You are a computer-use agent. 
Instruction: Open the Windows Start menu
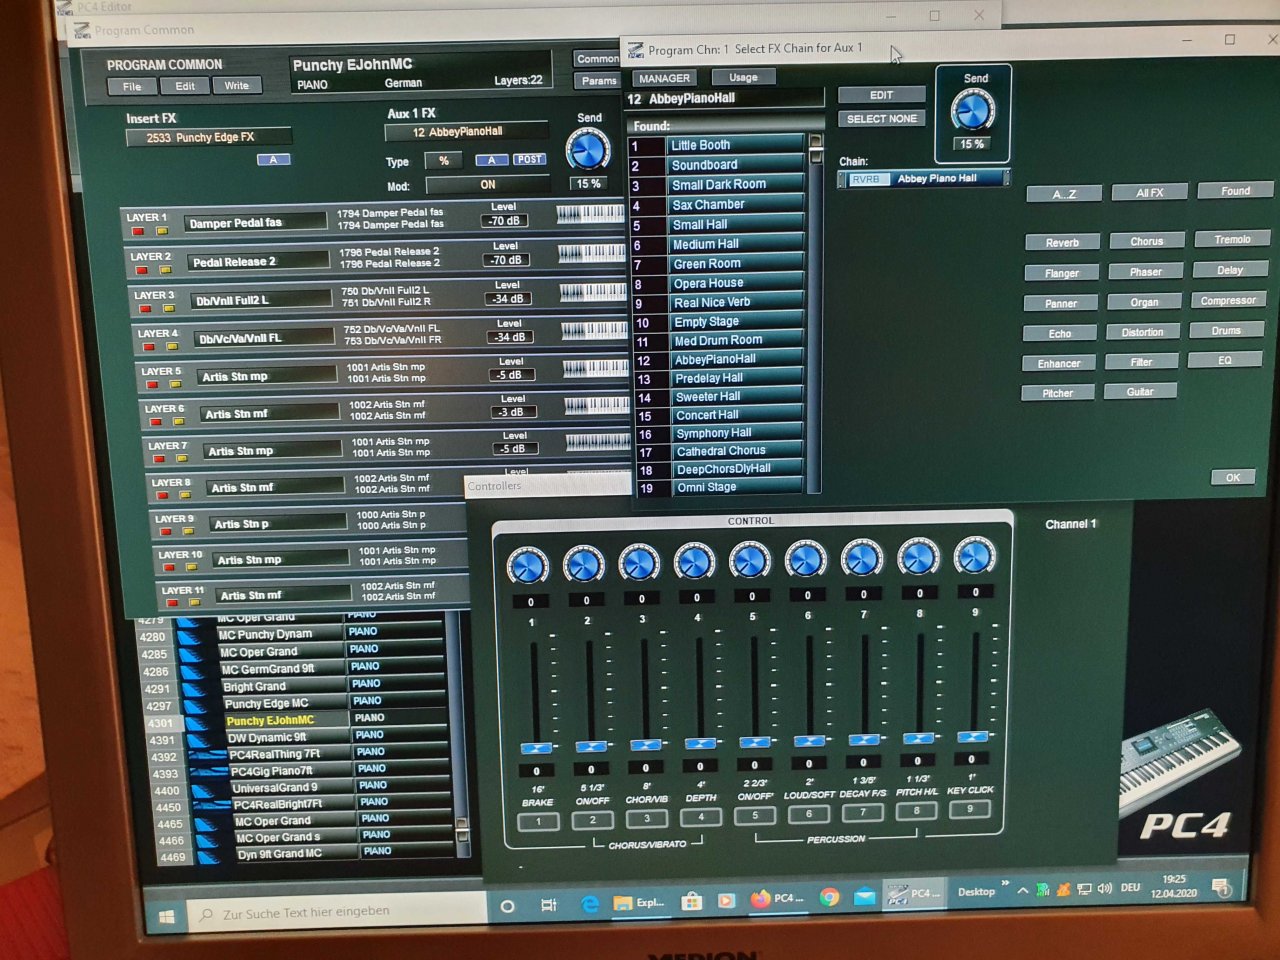pyautogui.click(x=167, y=916)
